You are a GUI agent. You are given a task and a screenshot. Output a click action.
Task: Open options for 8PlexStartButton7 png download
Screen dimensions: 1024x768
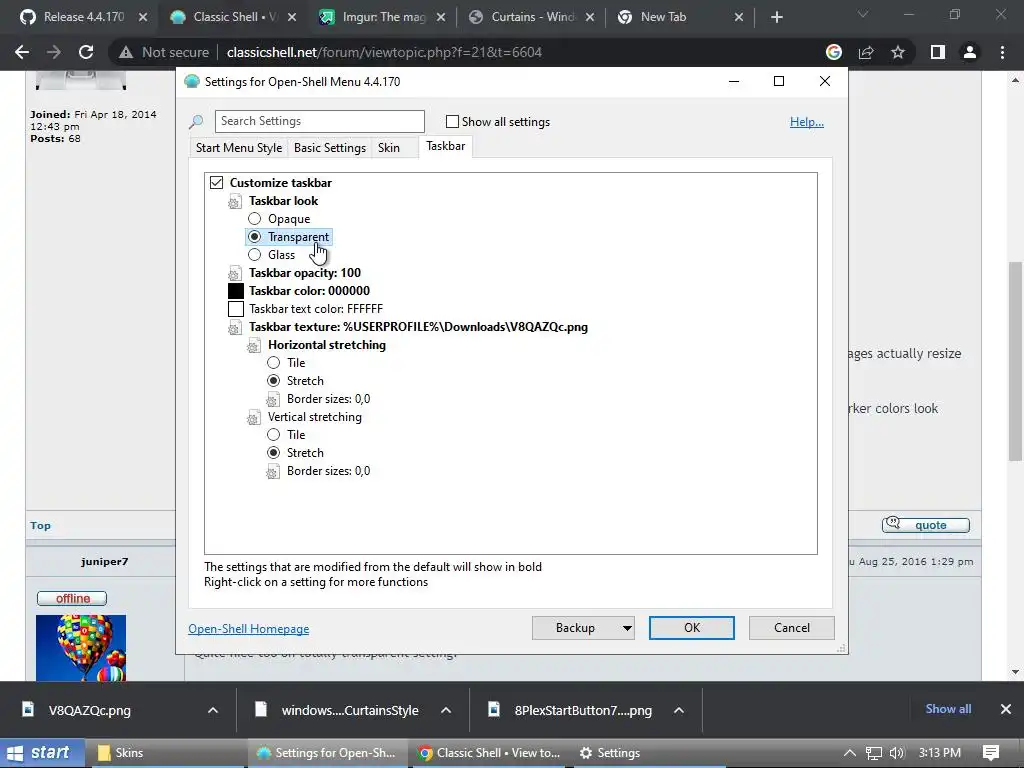click(x=679, y=710)
